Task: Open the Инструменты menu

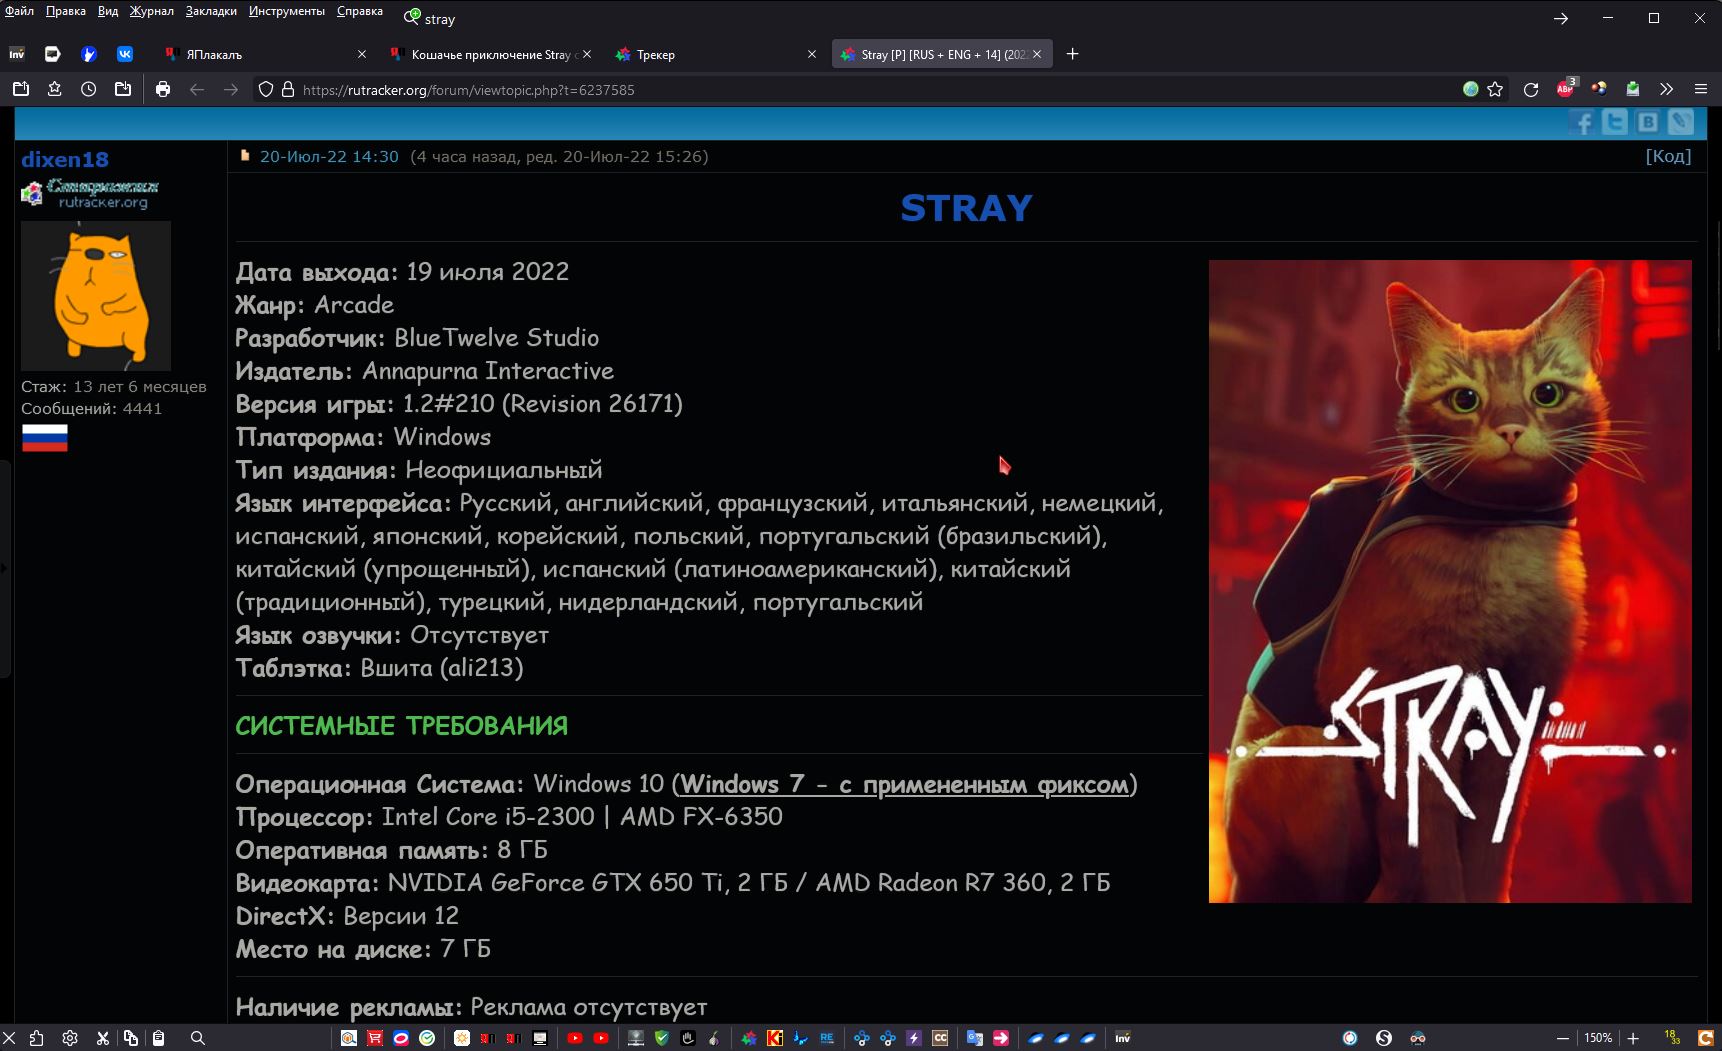Action: [286, 11]
